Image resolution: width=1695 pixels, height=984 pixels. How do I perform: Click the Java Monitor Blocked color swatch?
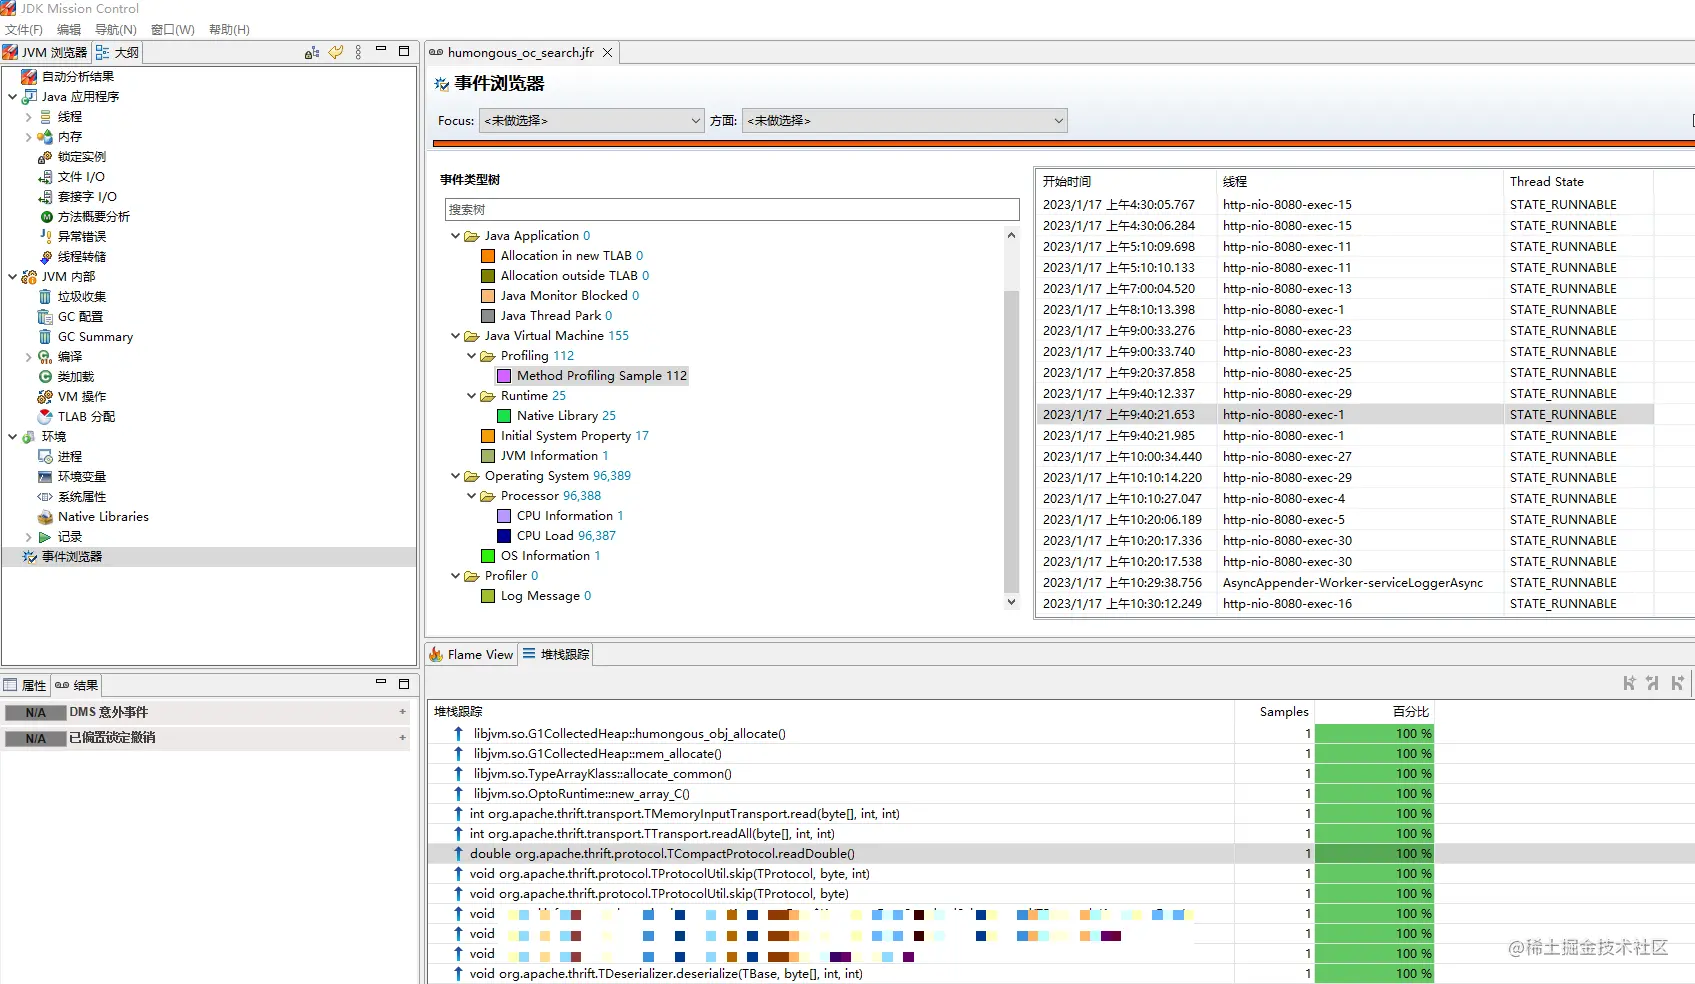click(488, 296)
